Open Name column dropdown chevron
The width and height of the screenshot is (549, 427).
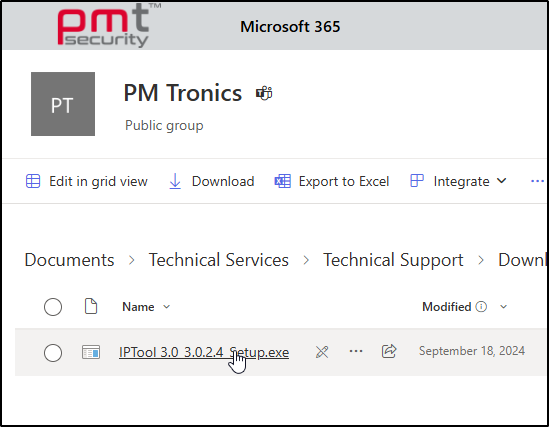(167, 307)
